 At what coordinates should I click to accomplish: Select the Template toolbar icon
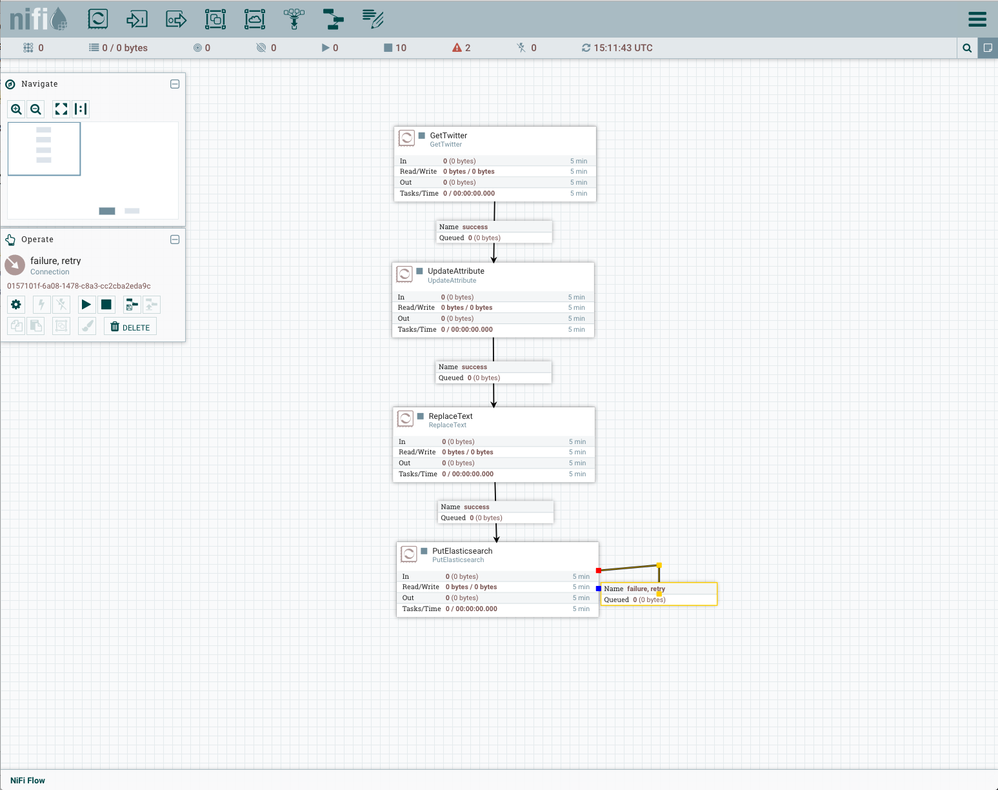point(333,18)
